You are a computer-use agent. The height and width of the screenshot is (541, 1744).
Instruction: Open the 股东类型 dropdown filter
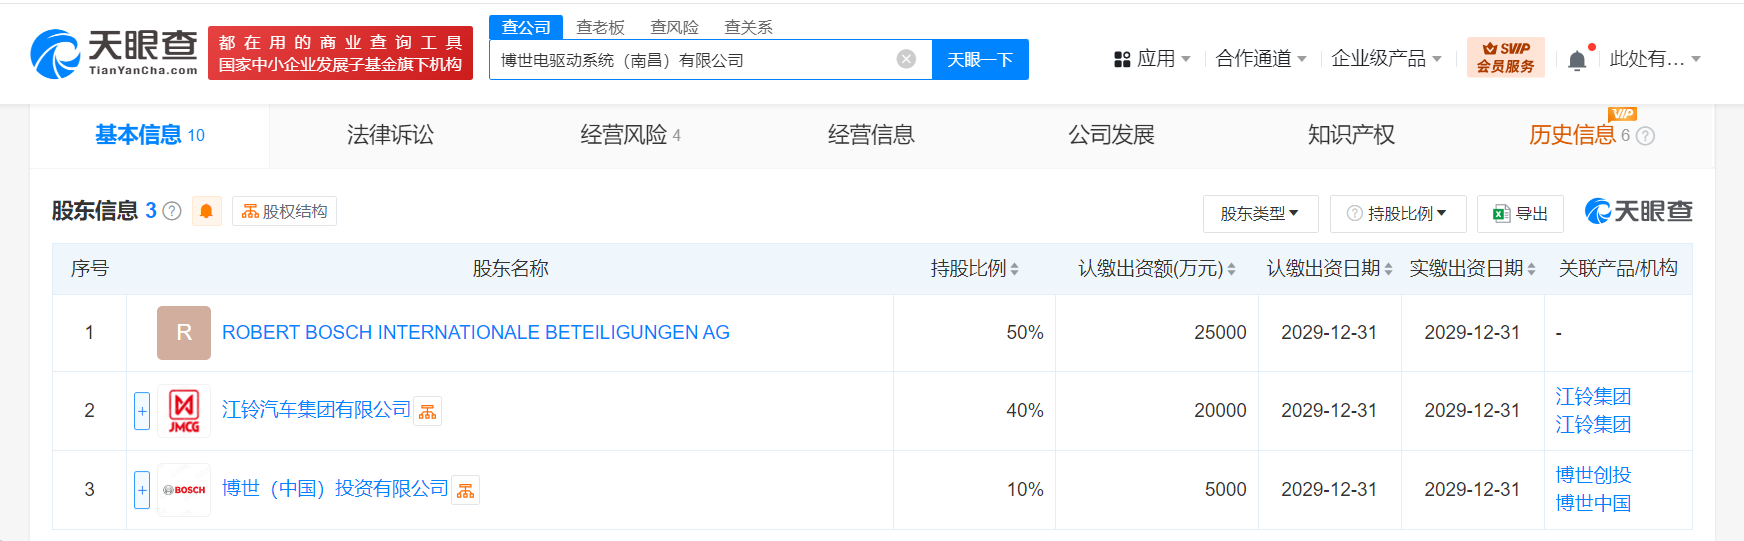pos(1260,214)
